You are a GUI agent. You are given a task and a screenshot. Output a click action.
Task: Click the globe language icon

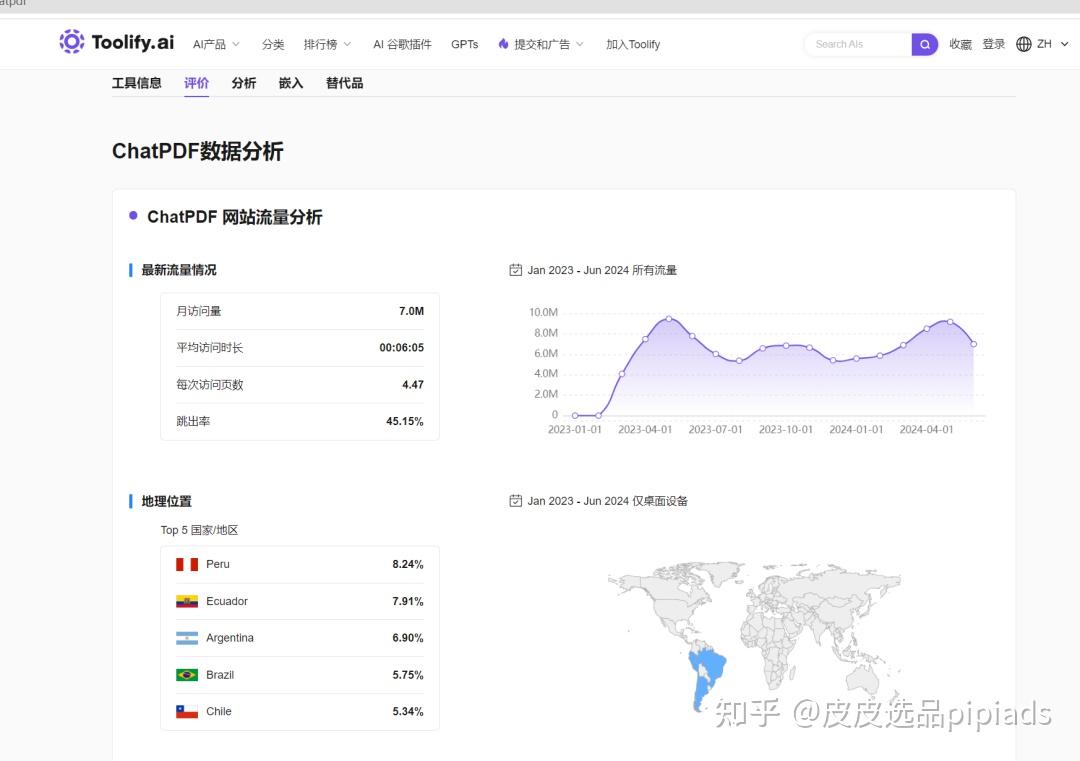(1024, 44)
